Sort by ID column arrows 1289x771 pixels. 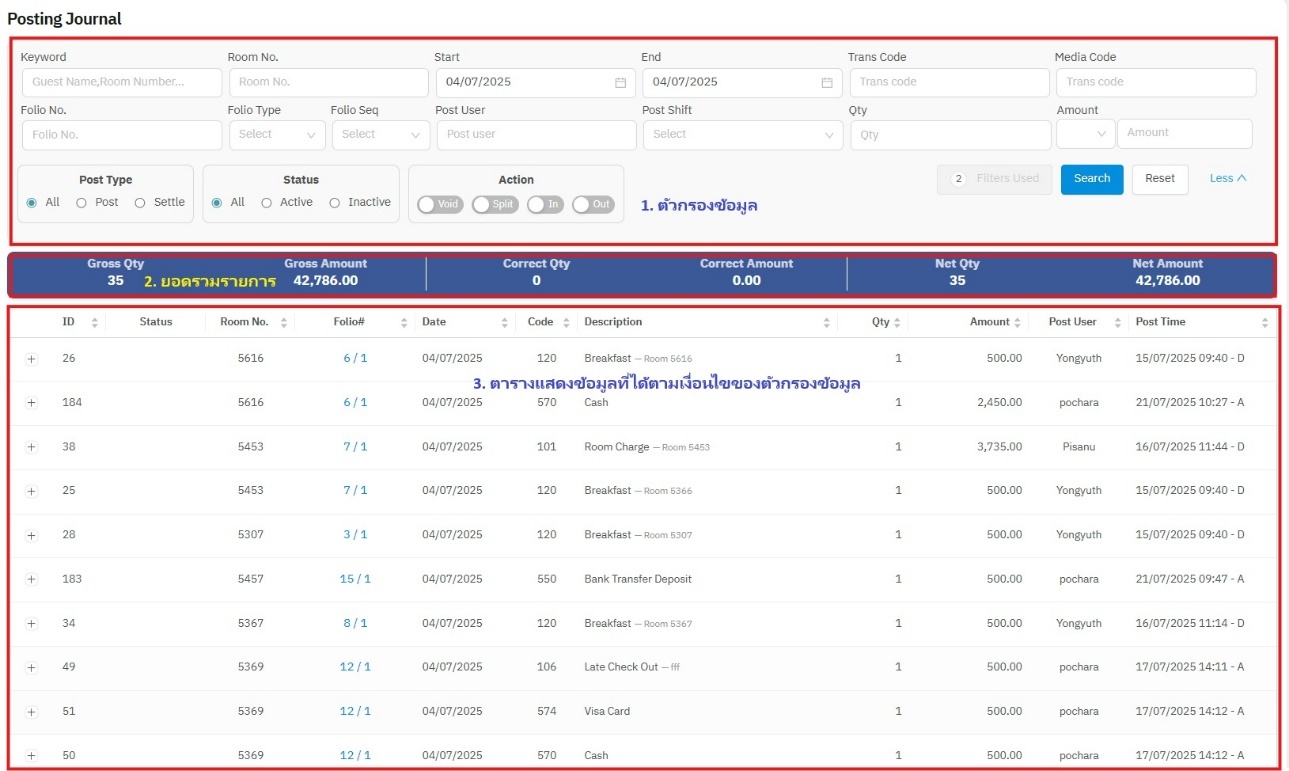click(x=95, y=322)
